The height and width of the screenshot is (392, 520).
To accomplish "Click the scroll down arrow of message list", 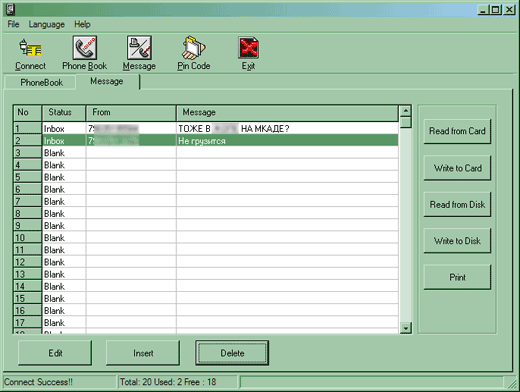I will 406,328.
